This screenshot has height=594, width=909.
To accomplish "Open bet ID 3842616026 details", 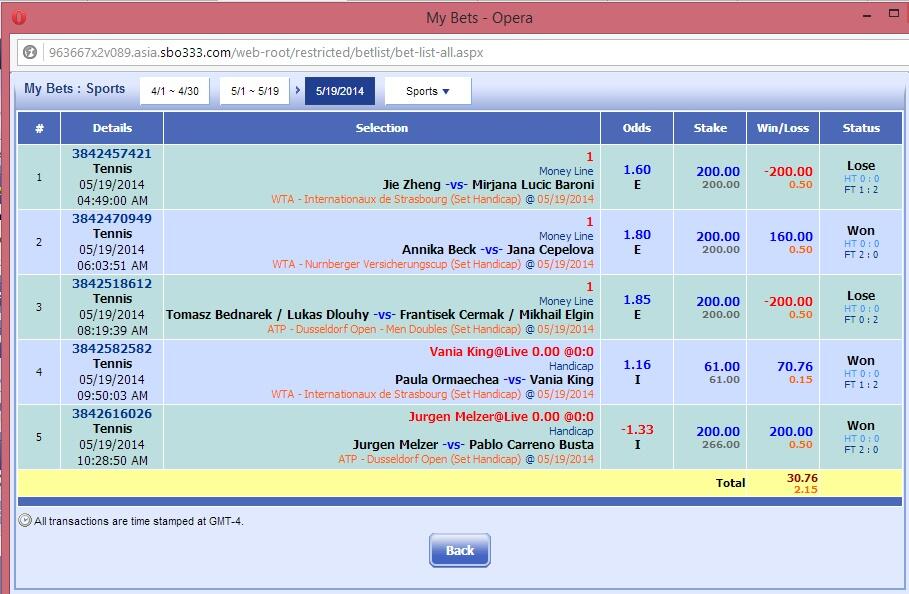I will [112, 413].
